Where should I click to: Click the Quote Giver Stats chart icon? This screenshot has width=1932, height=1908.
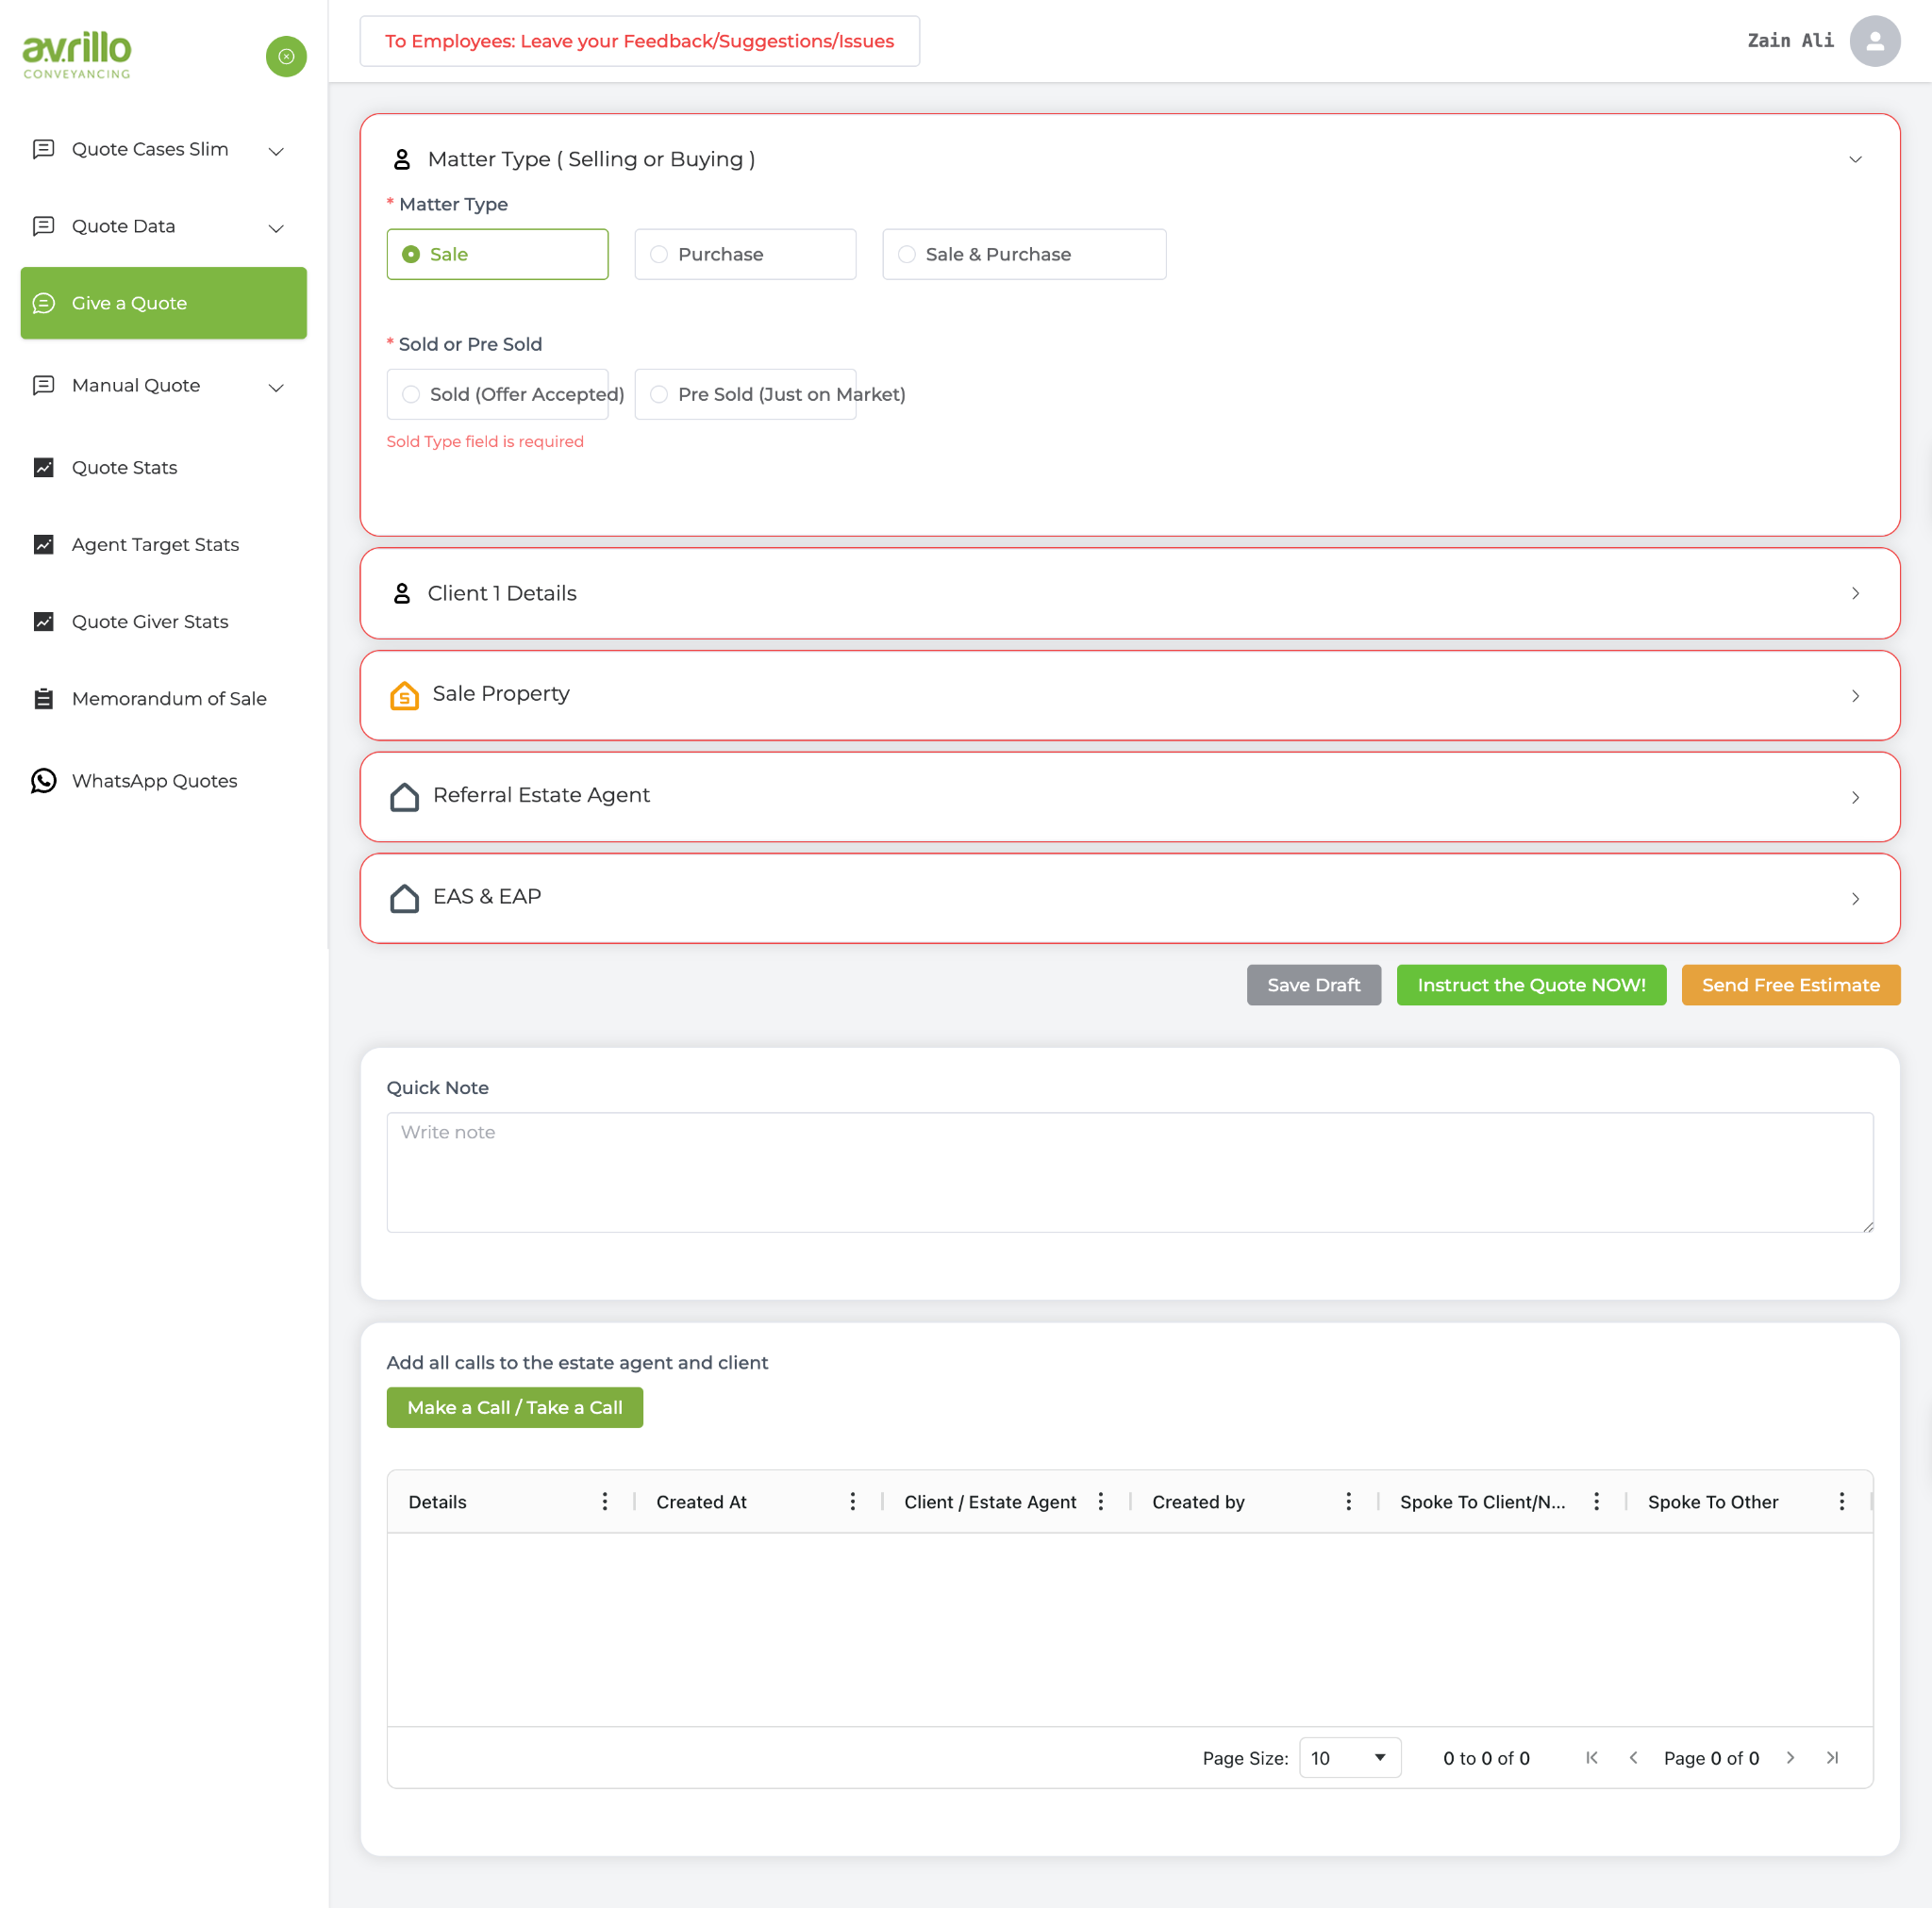43,621
